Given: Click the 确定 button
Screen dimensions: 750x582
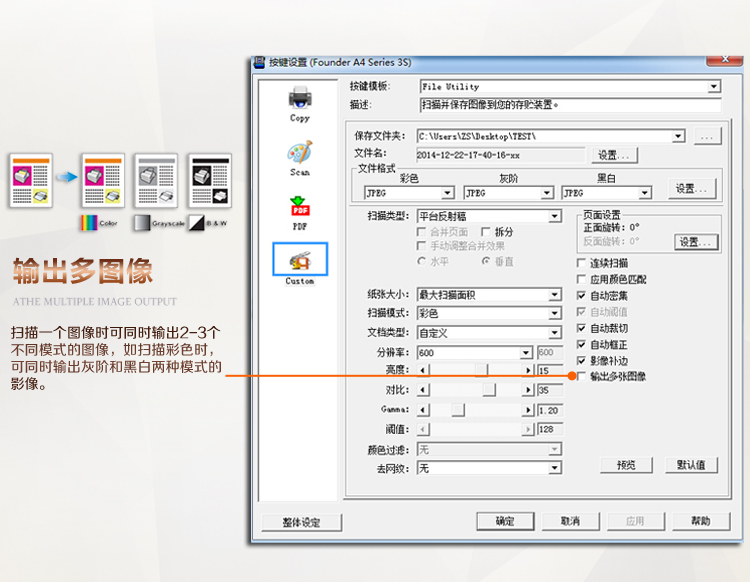Looking at the screenshot, I should click(x=506, y=521).
